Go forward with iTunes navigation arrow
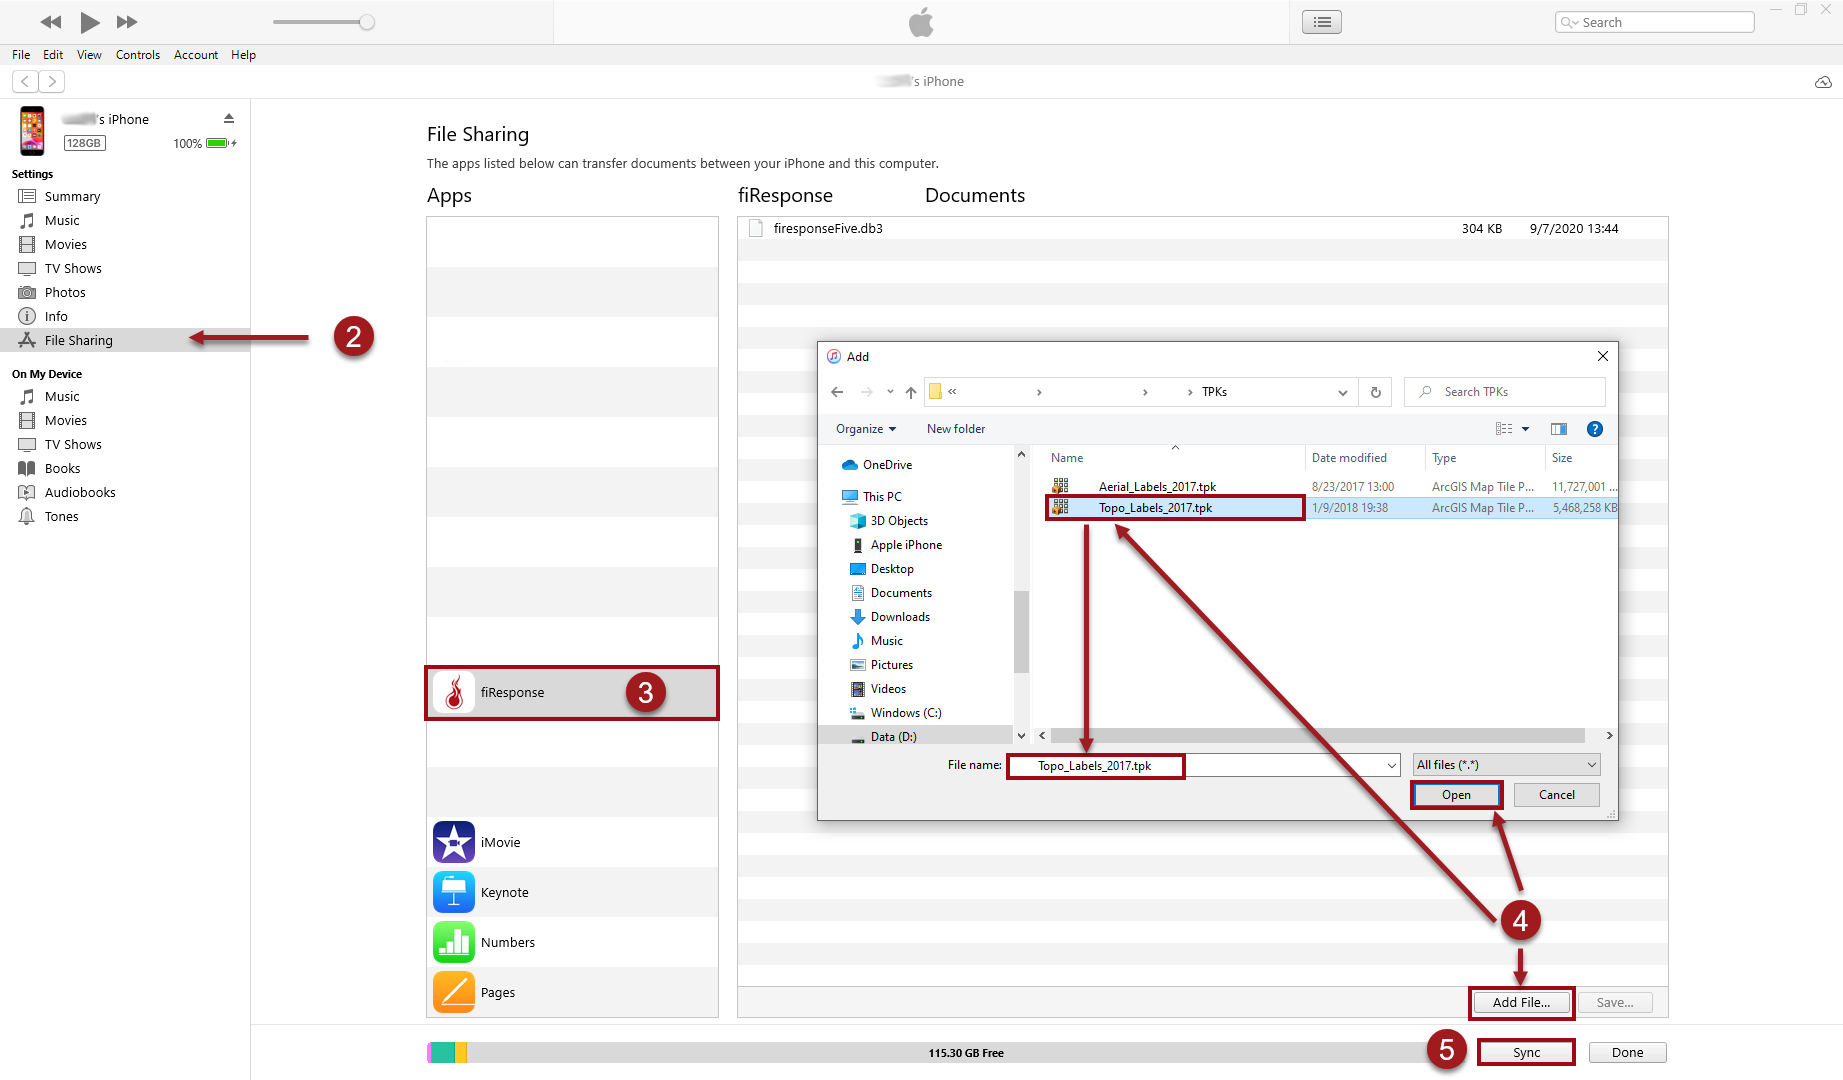Viewport: 1843px width, 1080px height. [x=52, y=81]
